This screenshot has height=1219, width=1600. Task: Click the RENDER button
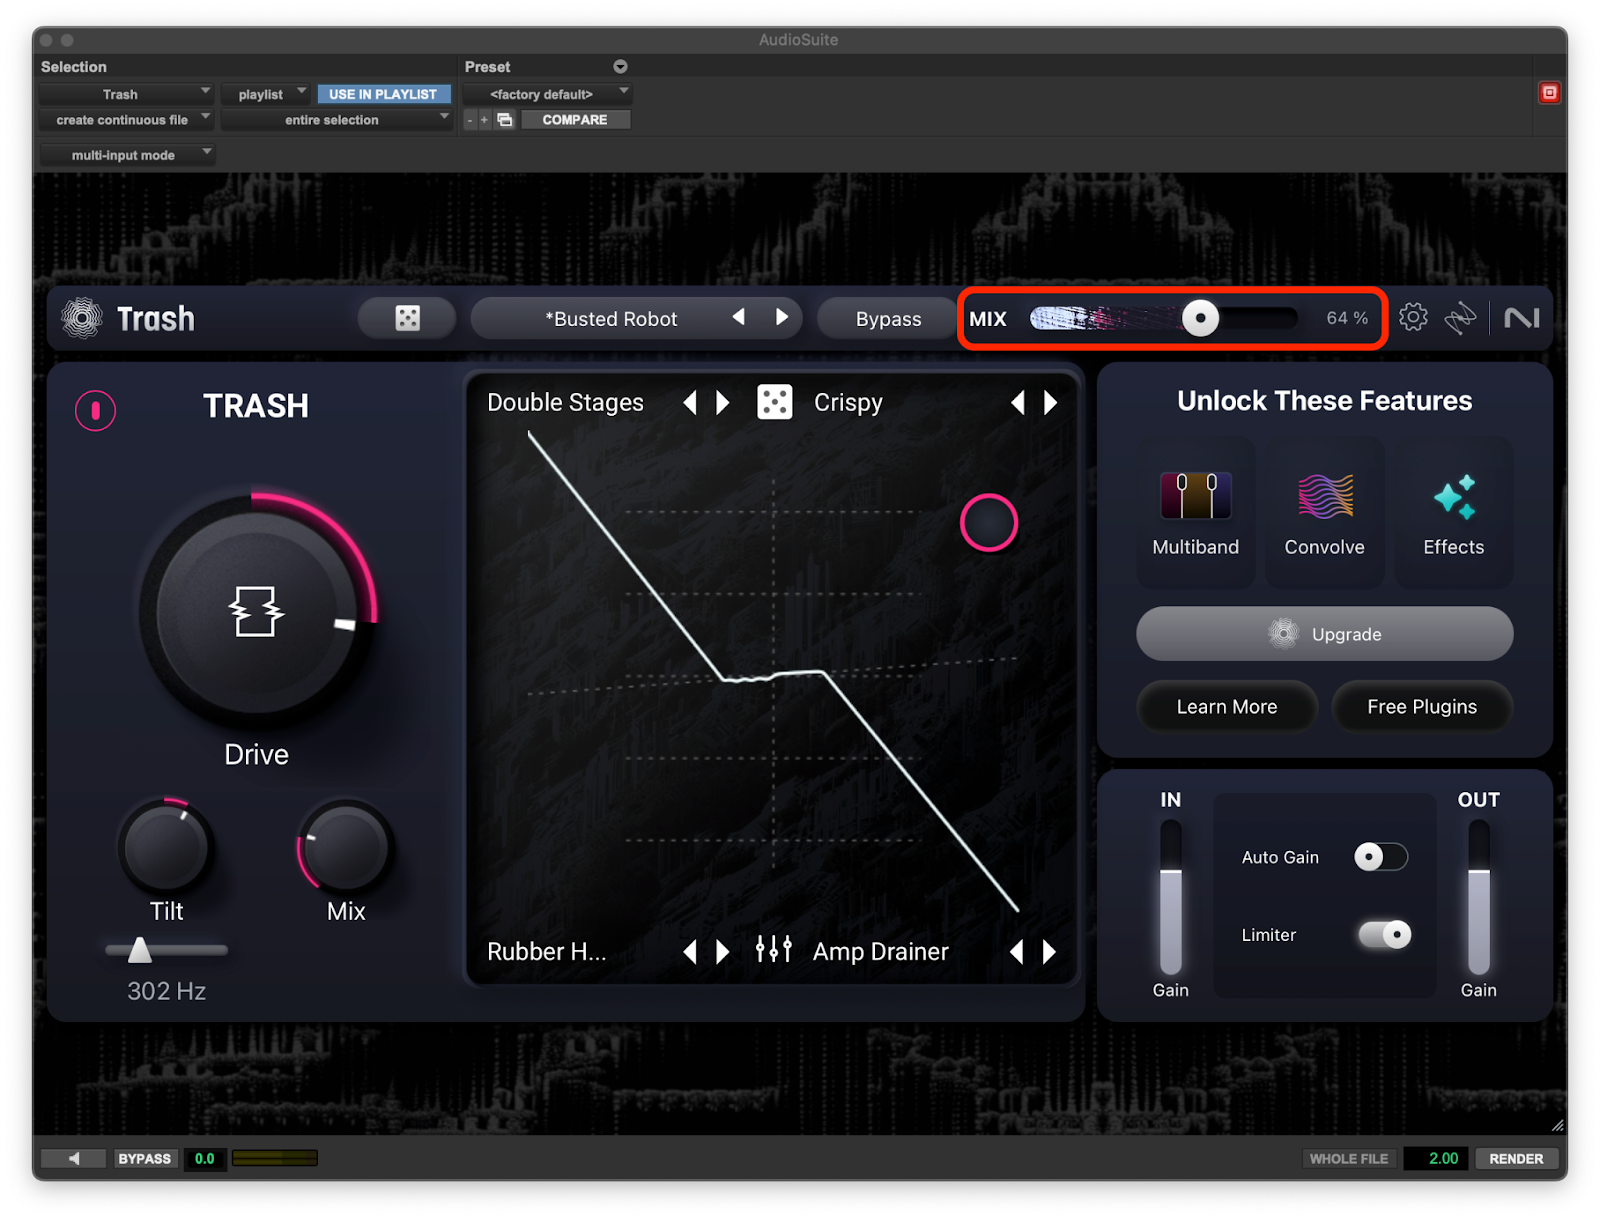1515,1159
